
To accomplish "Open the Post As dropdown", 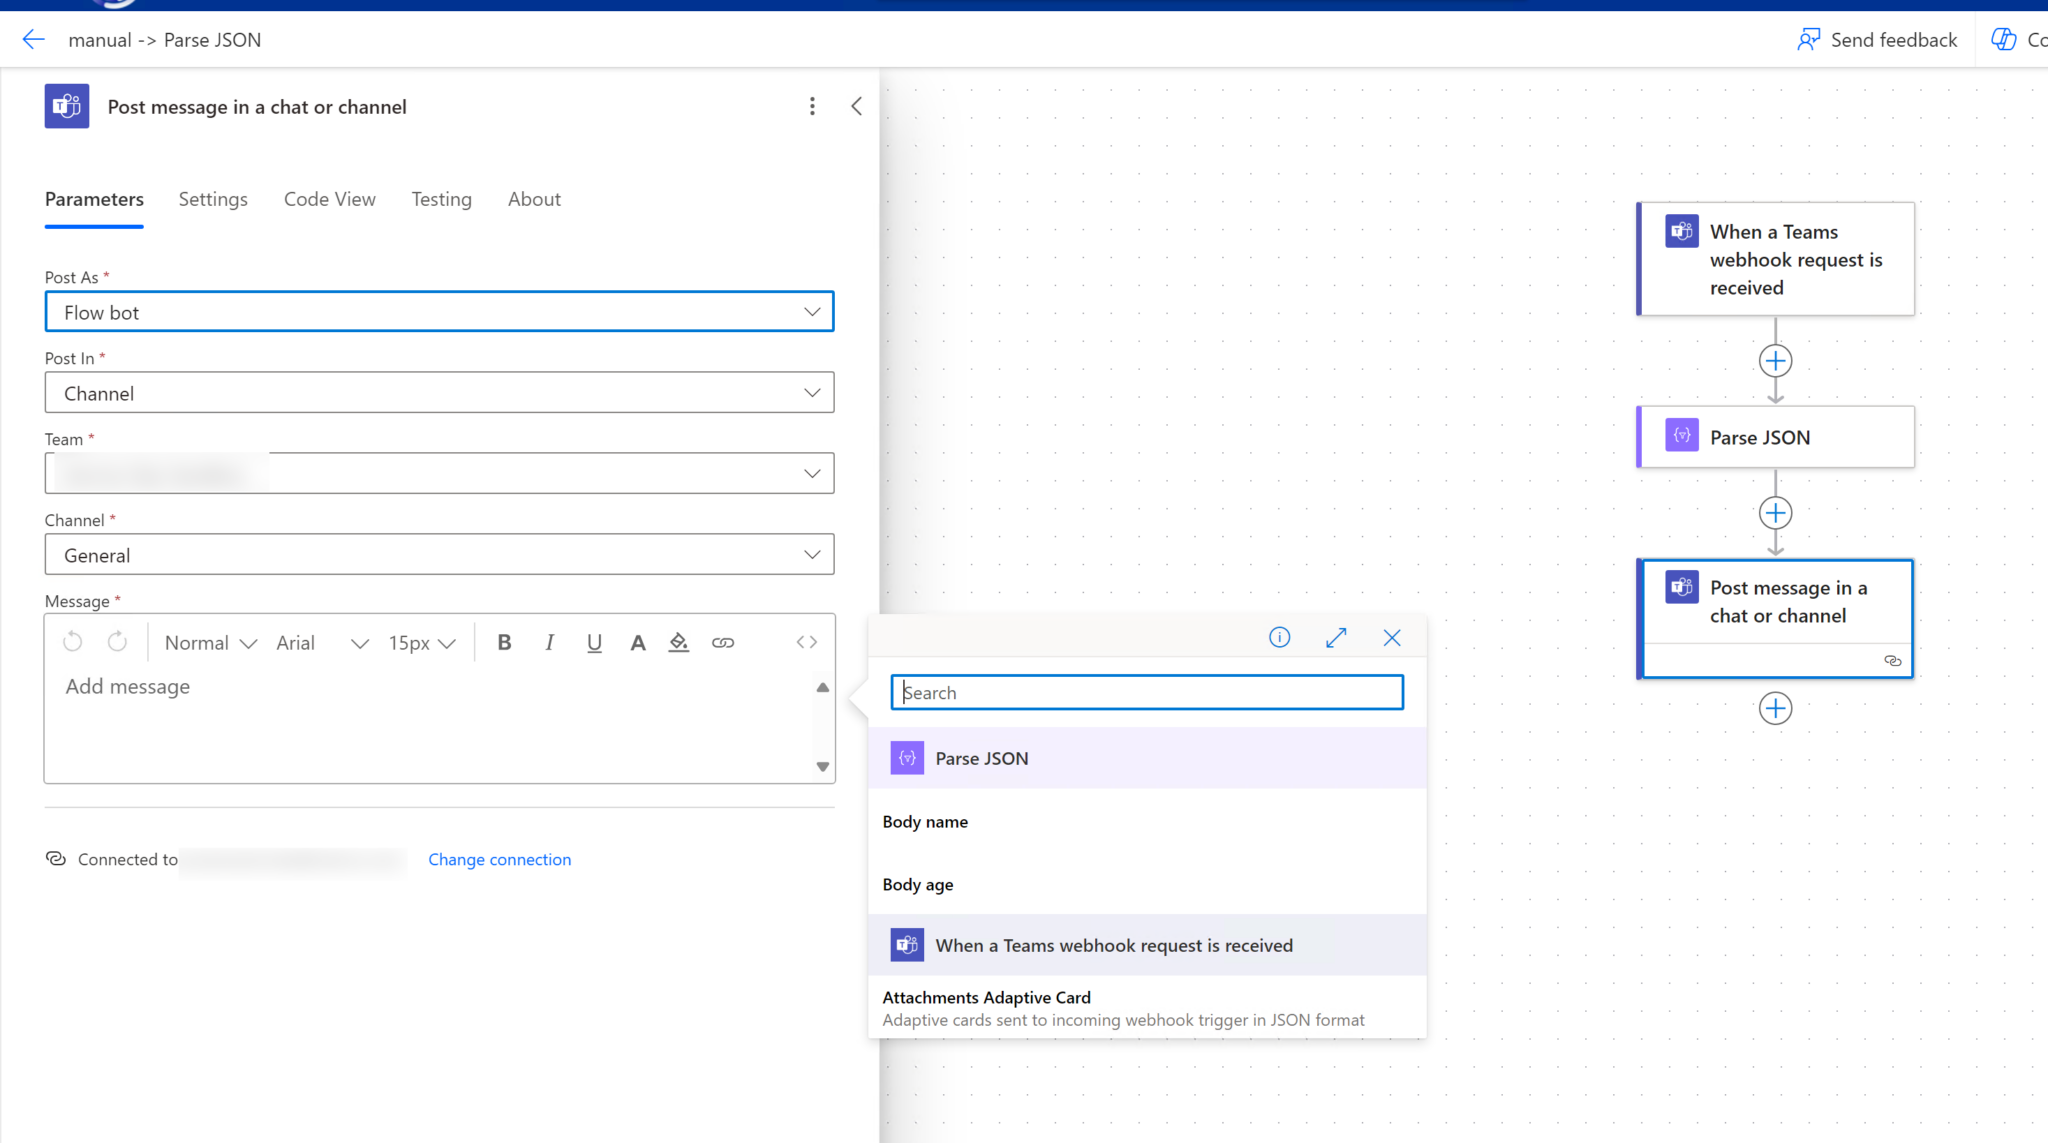I will 811,311.
